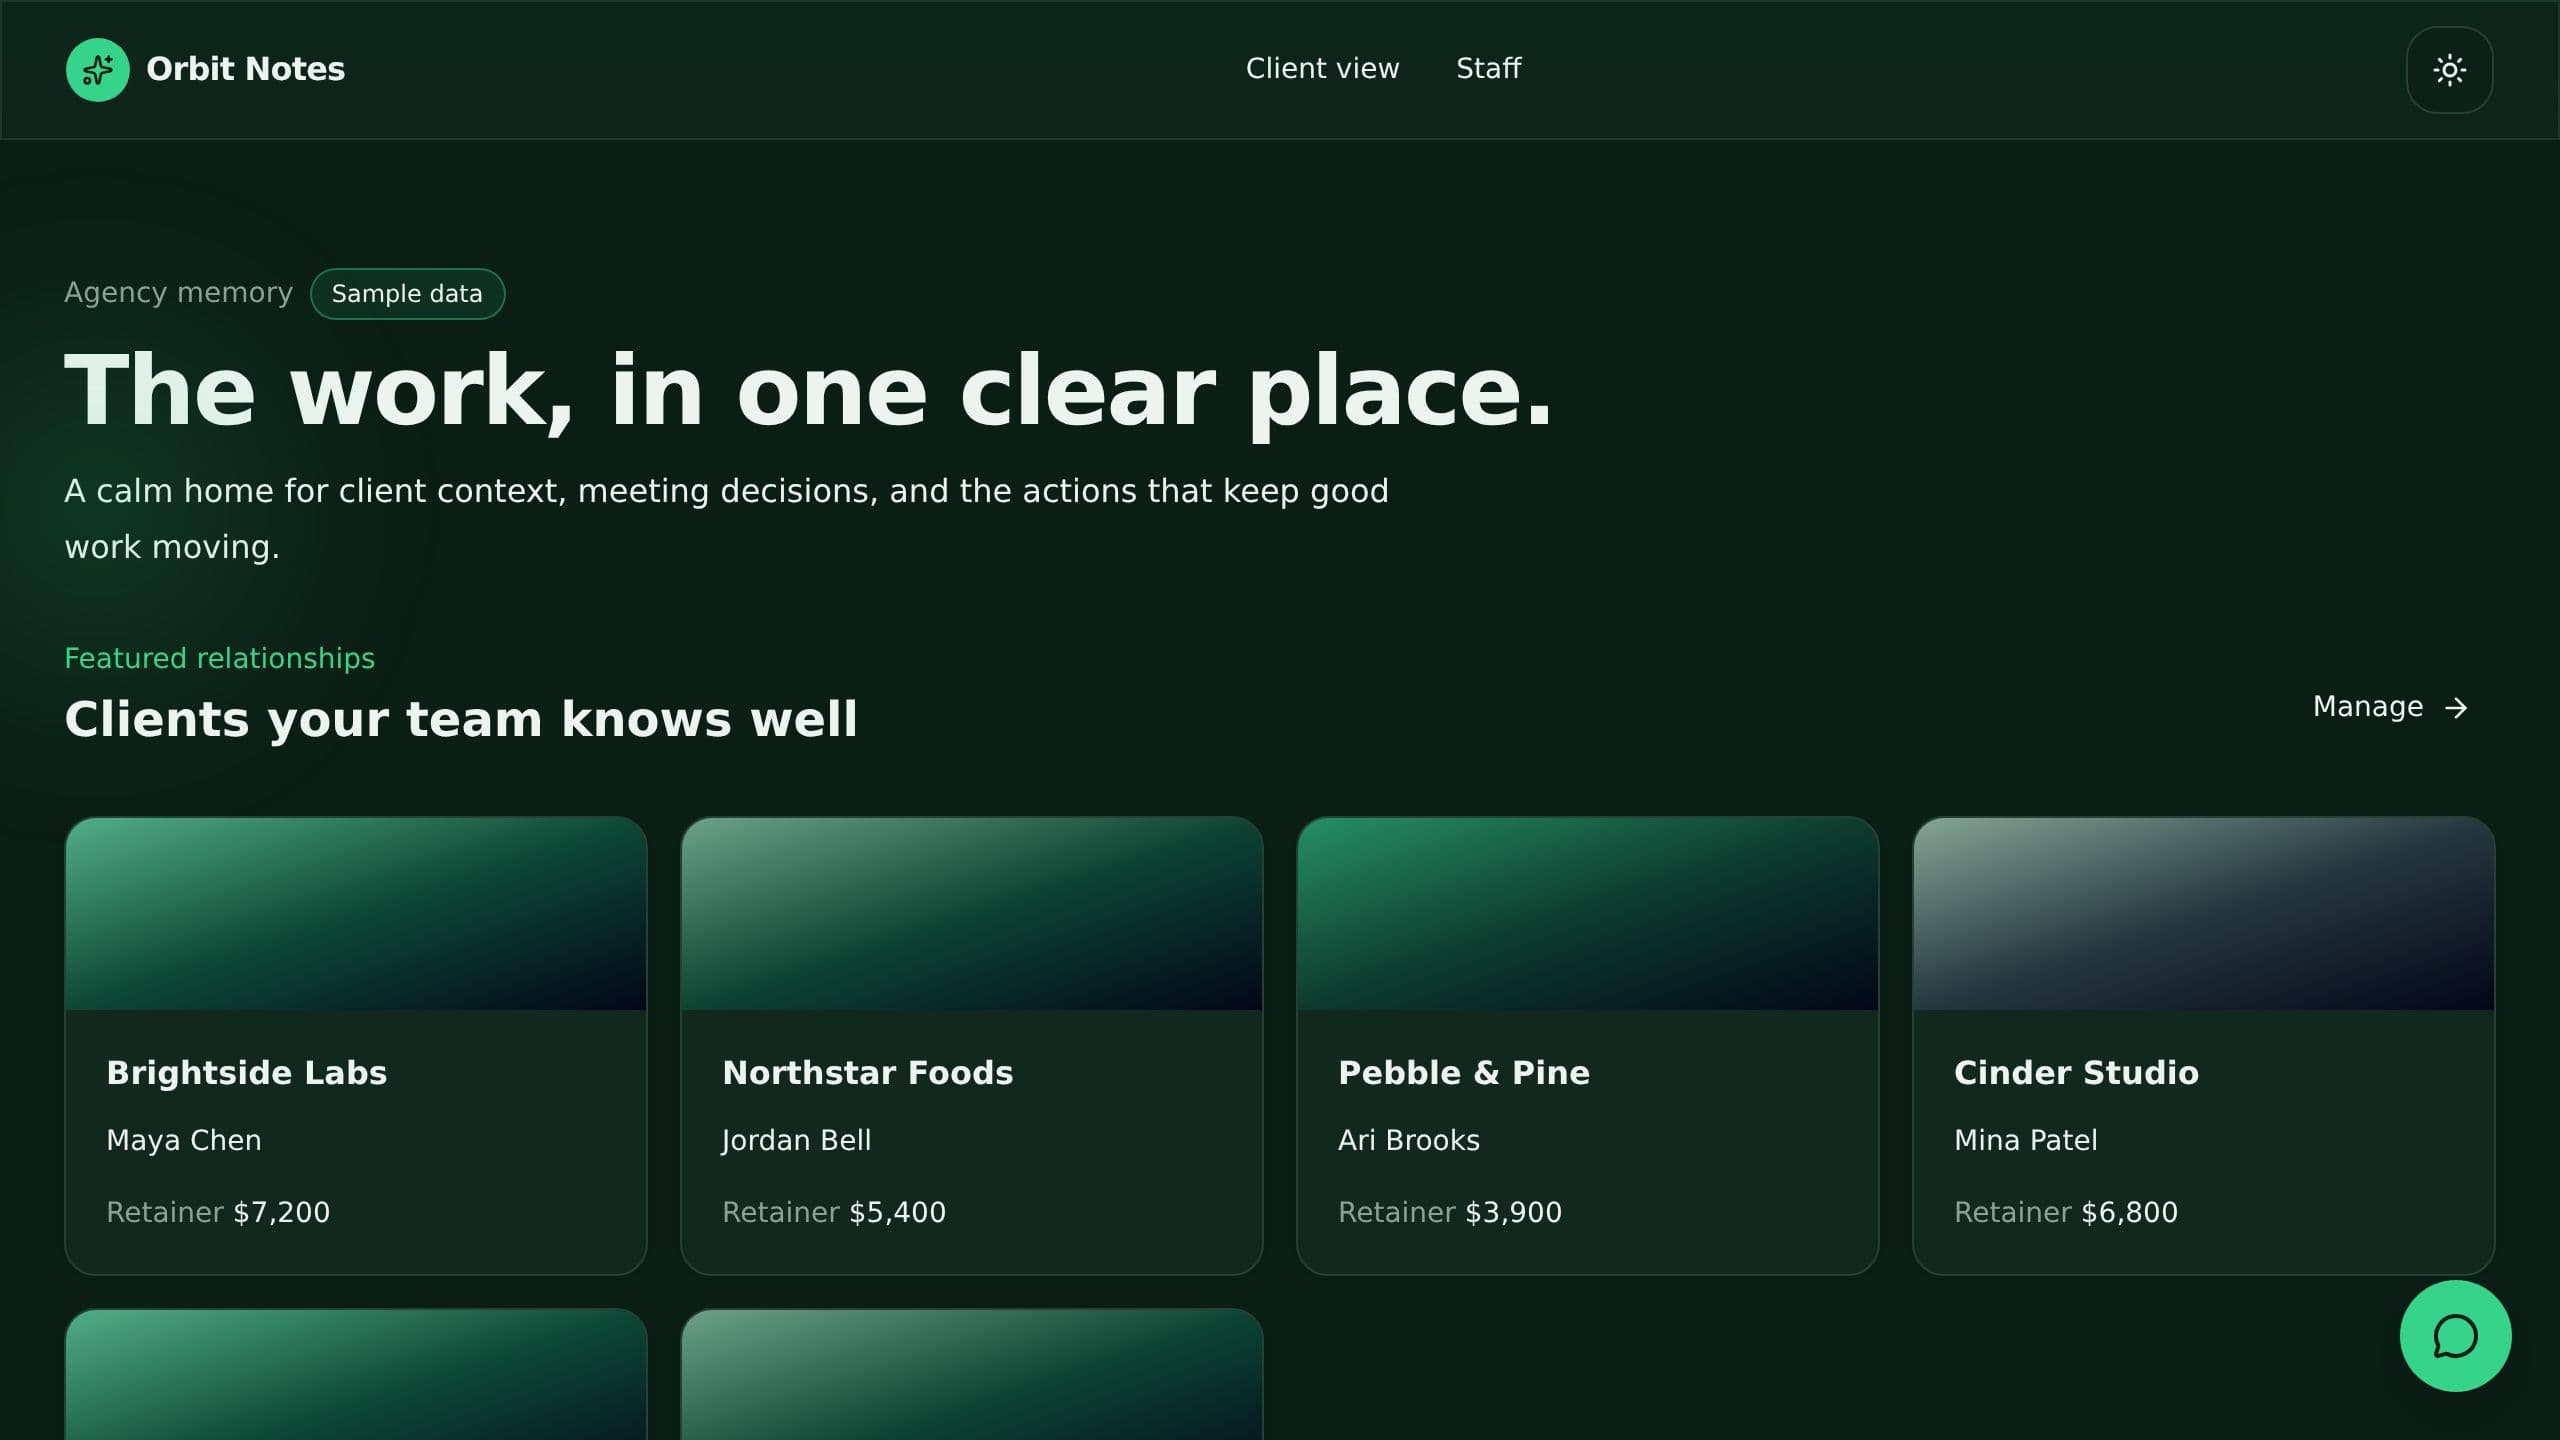The width and height of the screenshot is (2560, 1440).
Task: Open the Cinder Studio client card title
Action: tap(2076, 1073)
